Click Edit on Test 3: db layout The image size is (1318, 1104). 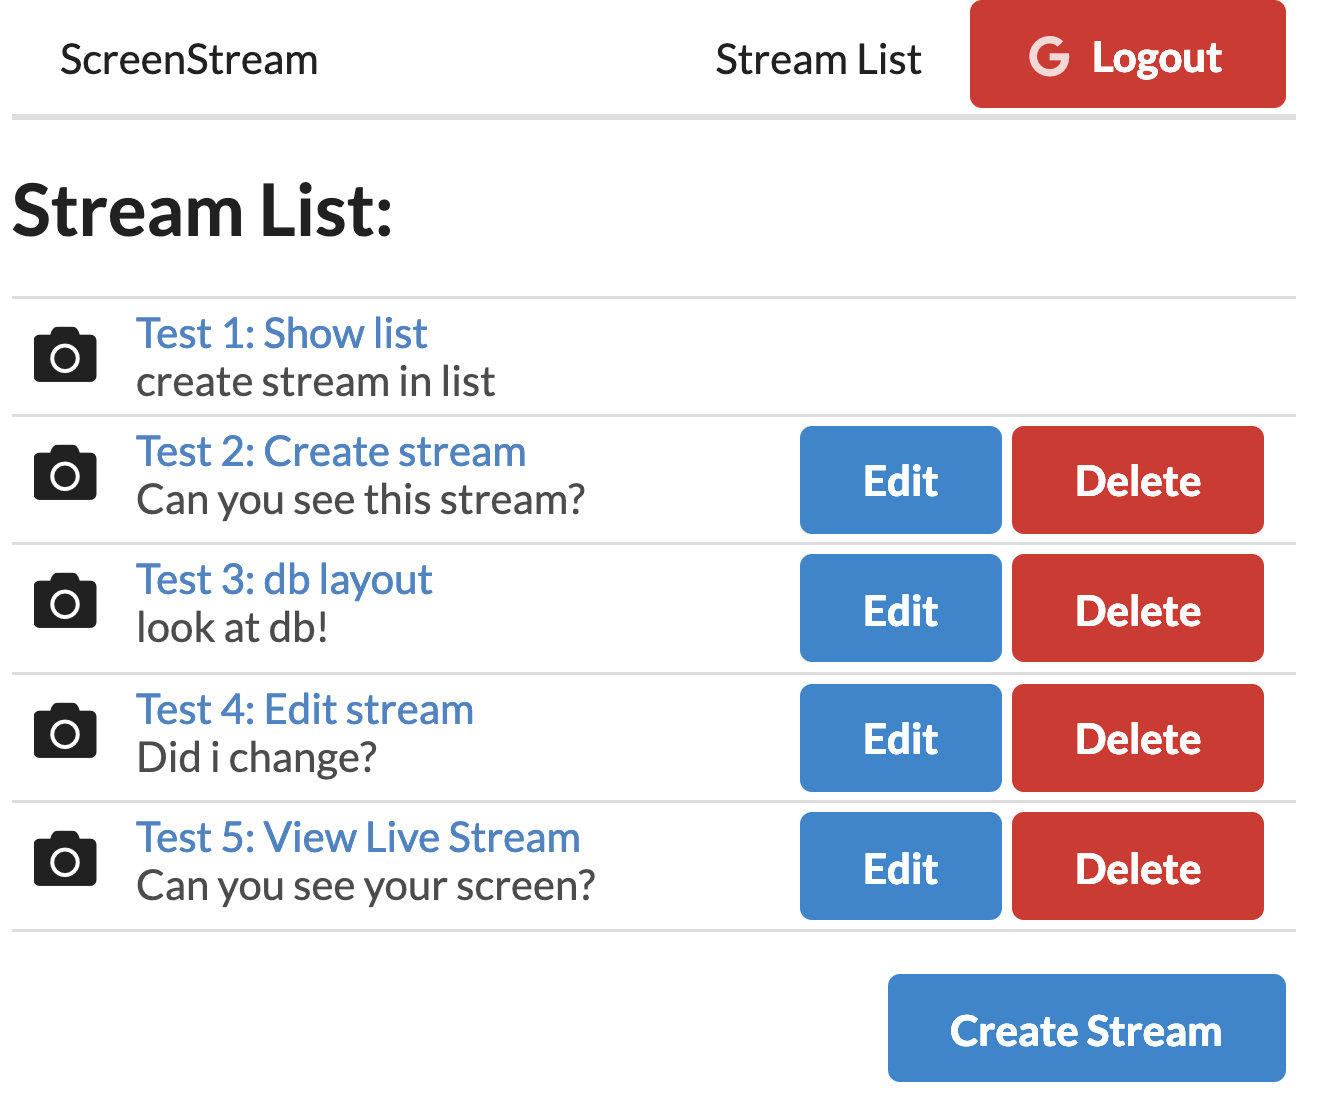899,608
